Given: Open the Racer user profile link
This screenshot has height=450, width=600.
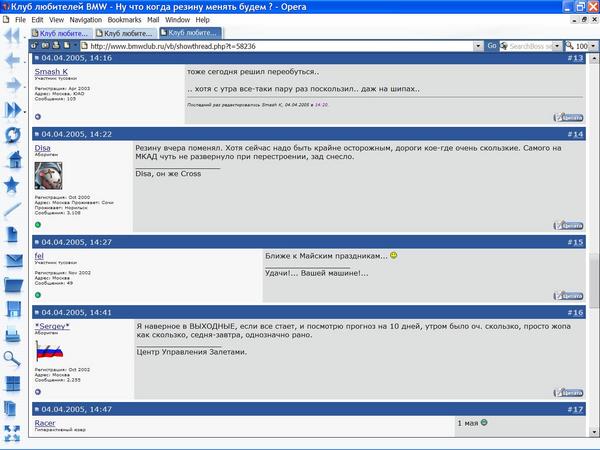Looking at the screenshot, I should [x=45, y=423].
